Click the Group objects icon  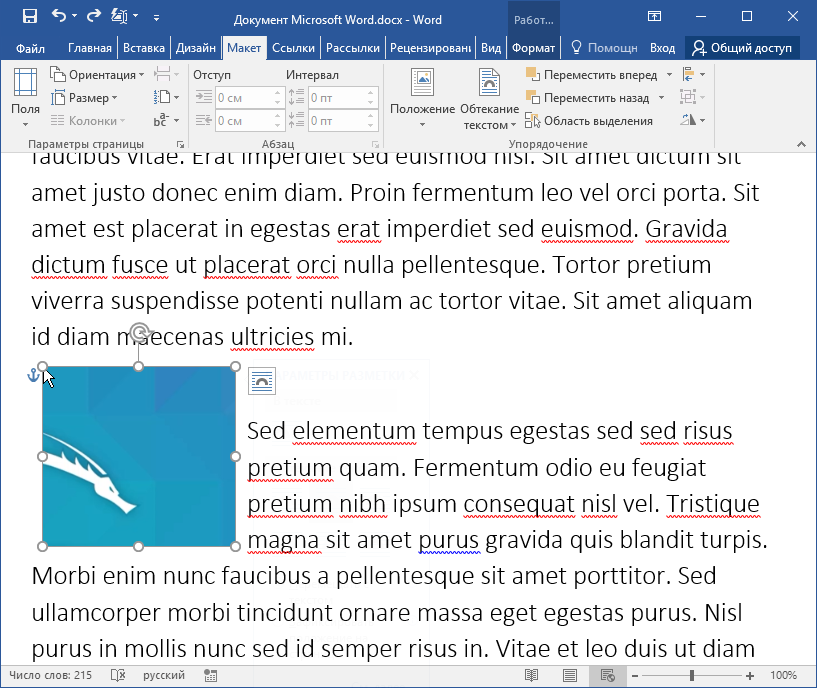(693, 97)
